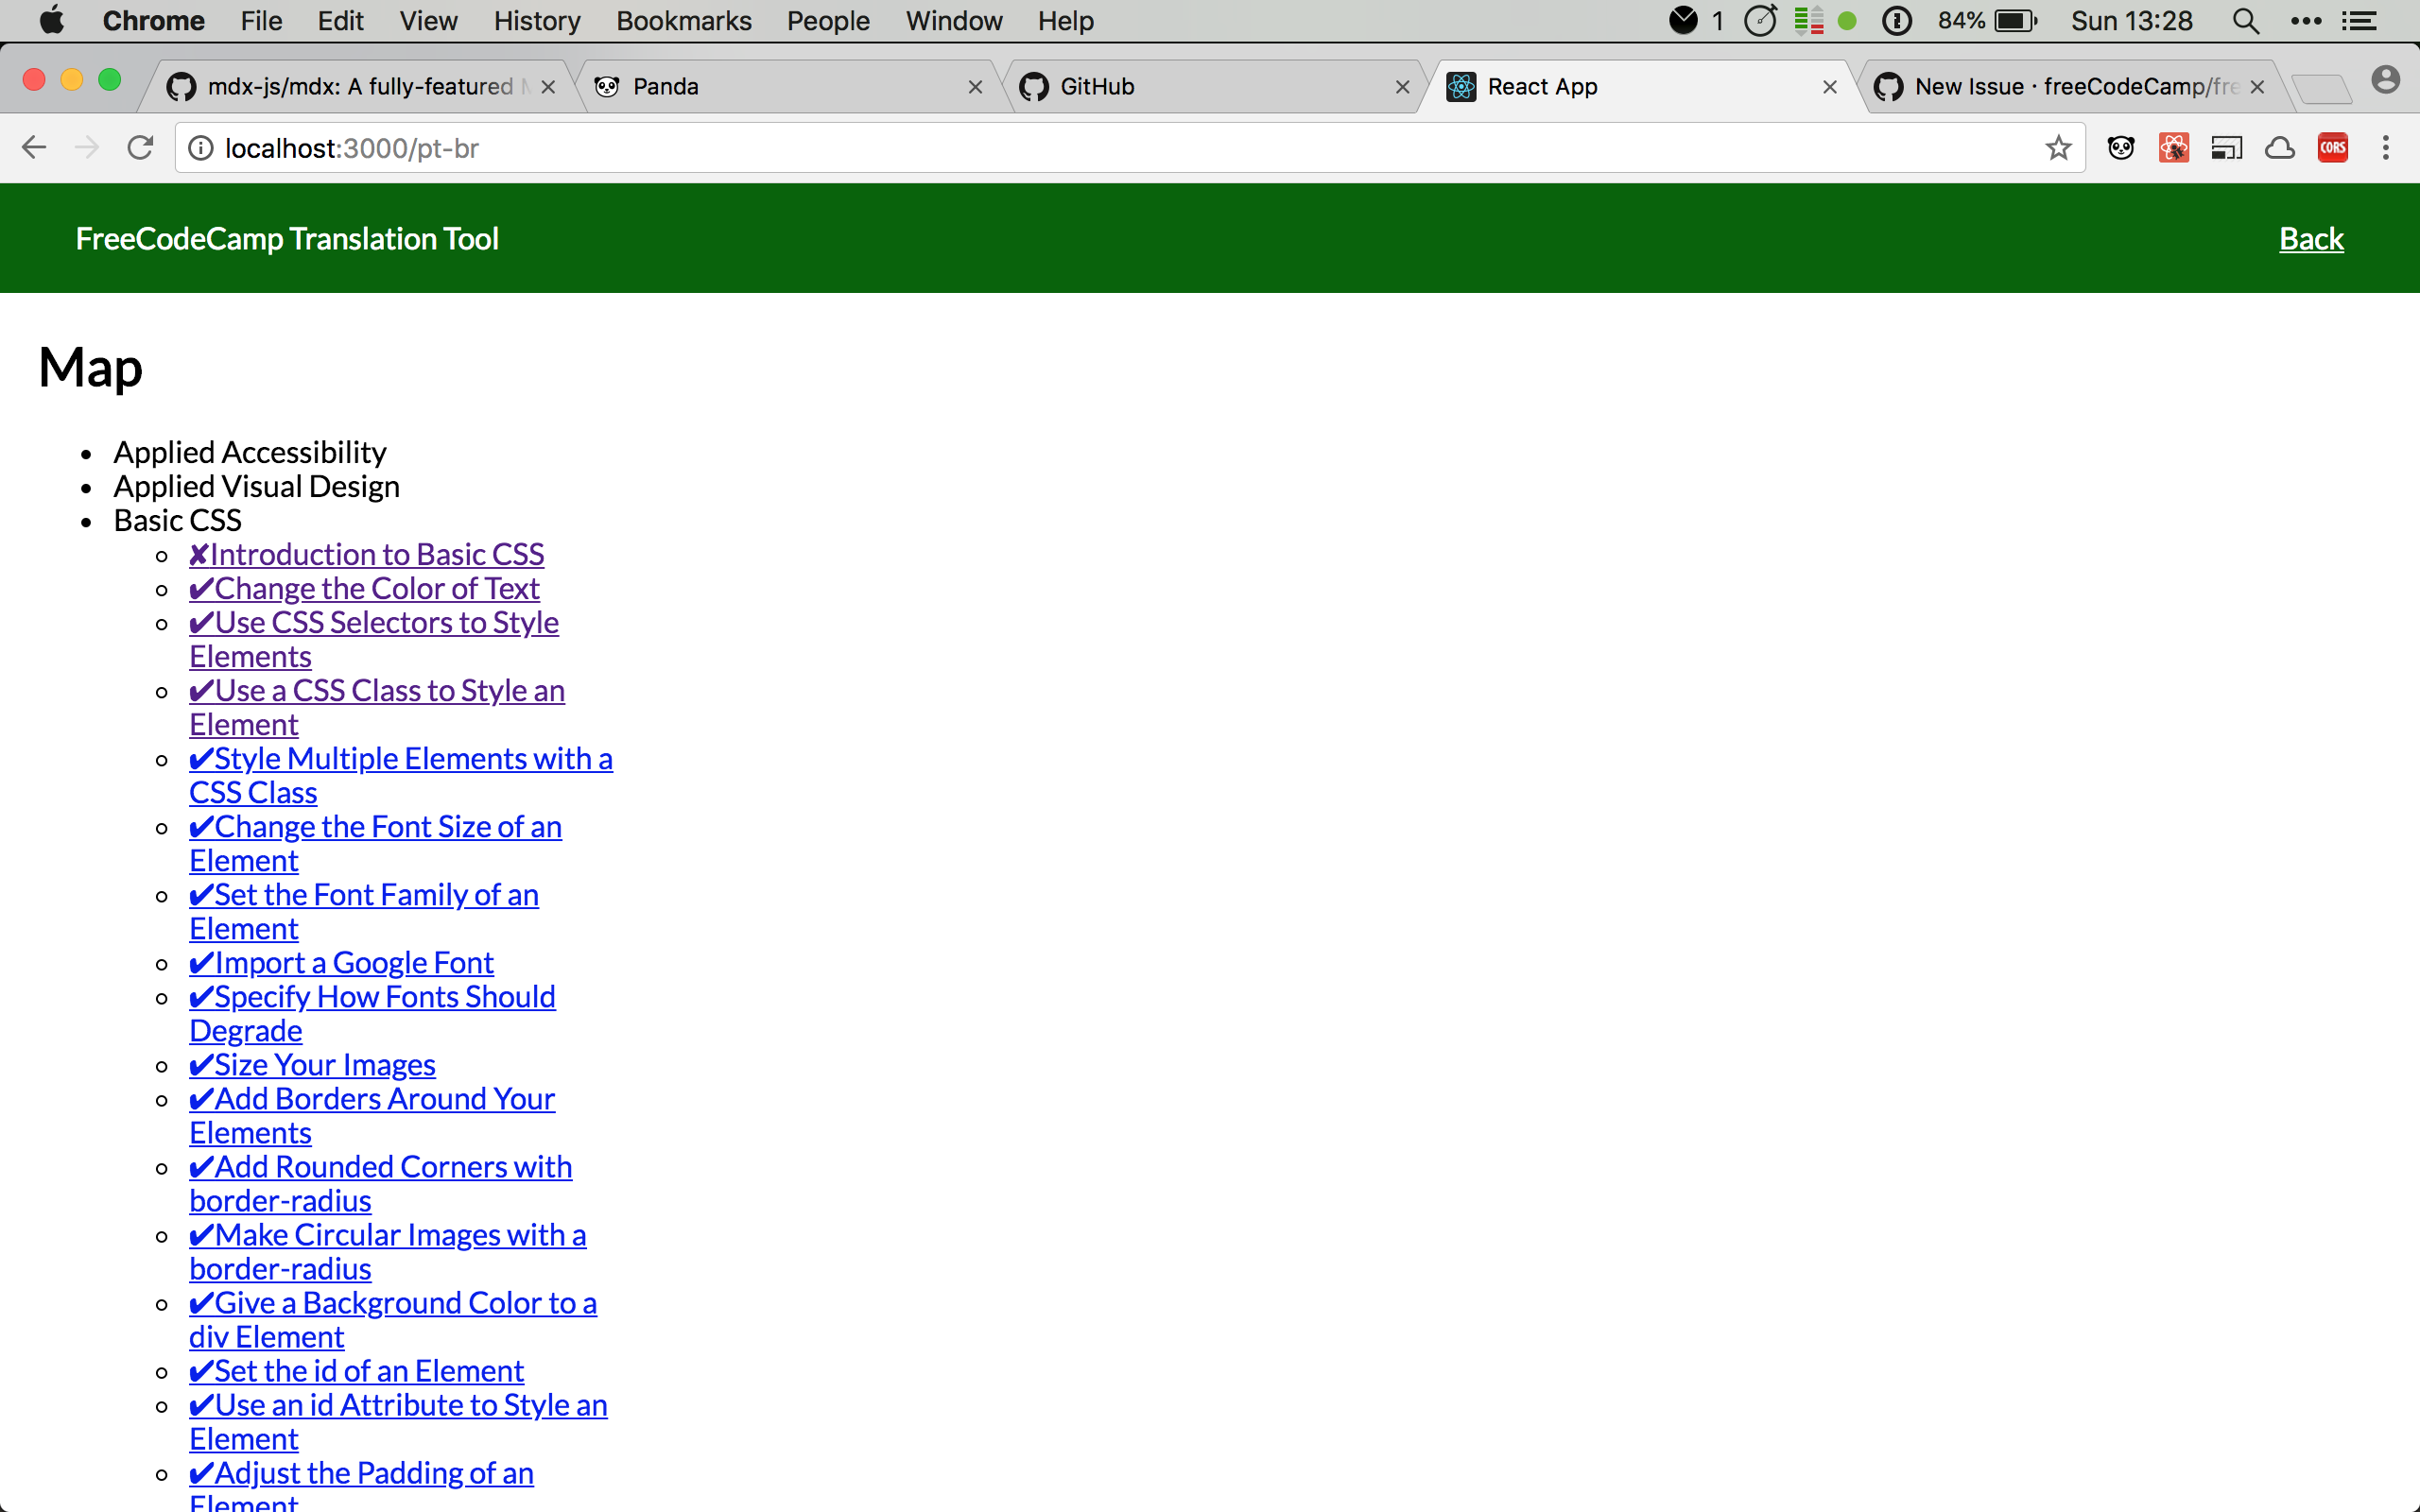Open Make Circular Images with a border-radius
This screenshot has width=2420, height=1512.
coord(388,1251)
